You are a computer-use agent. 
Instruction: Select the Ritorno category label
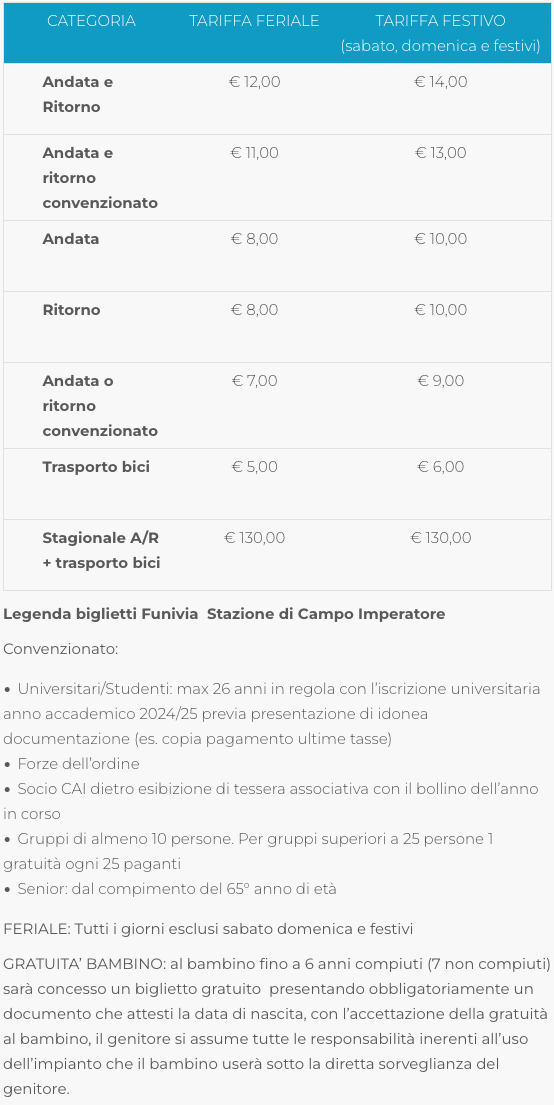pyautogui.click(x=71, y=310)
